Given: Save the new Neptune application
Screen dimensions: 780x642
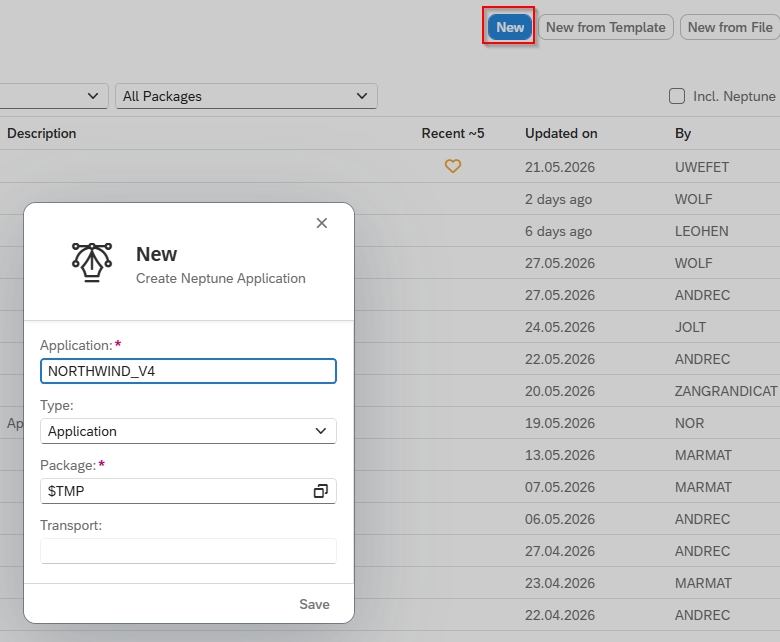Looking at the screenshot, I should pos(314,604).
